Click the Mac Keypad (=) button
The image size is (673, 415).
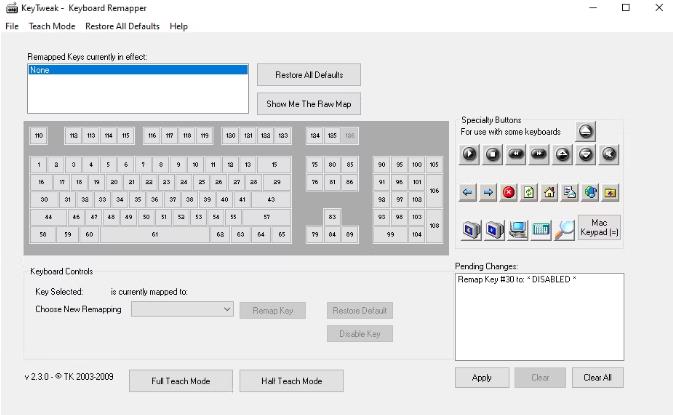point(599,227)
